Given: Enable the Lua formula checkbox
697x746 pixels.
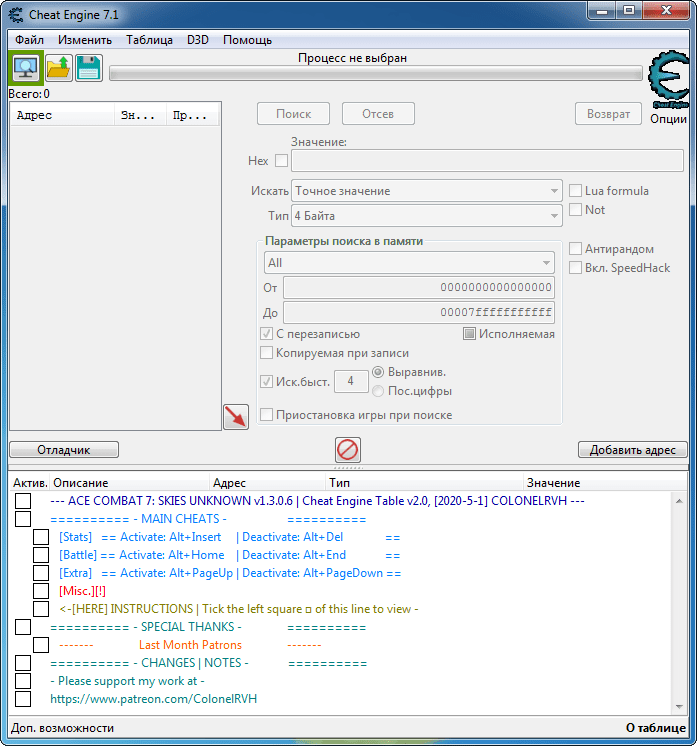Looking at the screenshot, I should [x=576, y=191].
